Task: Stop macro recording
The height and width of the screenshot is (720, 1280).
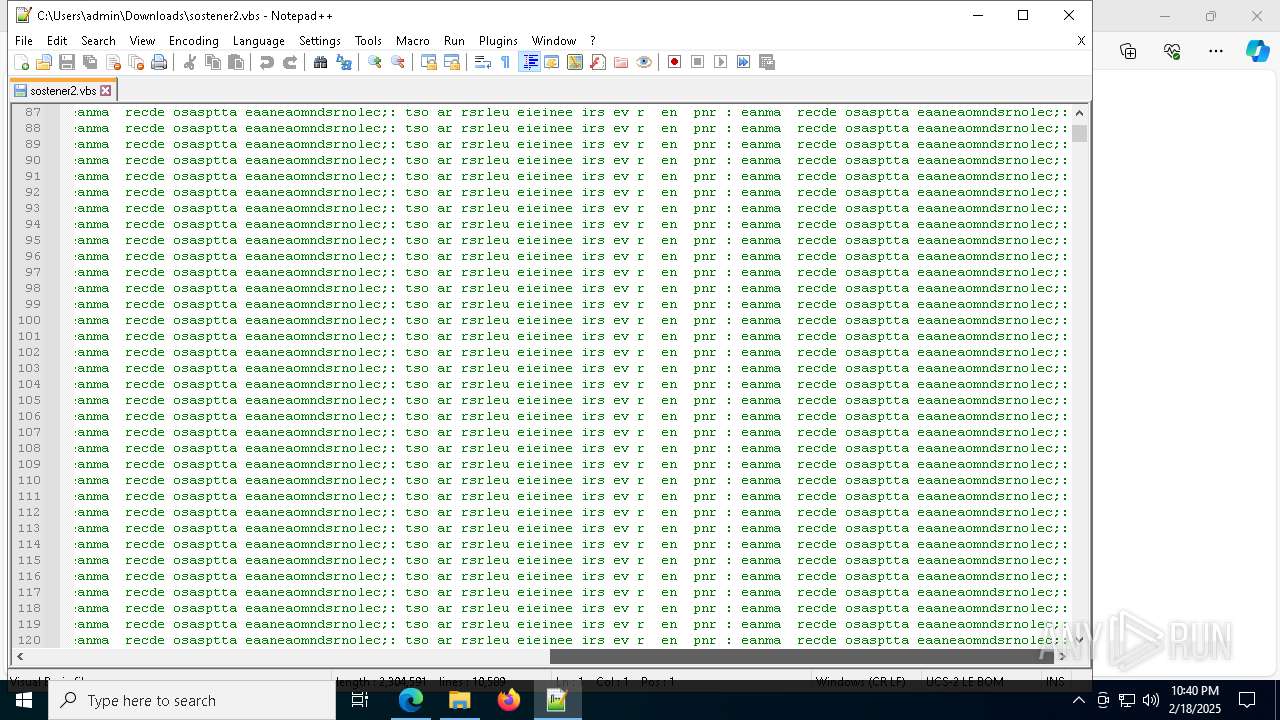Action: (x=698, y=62)
